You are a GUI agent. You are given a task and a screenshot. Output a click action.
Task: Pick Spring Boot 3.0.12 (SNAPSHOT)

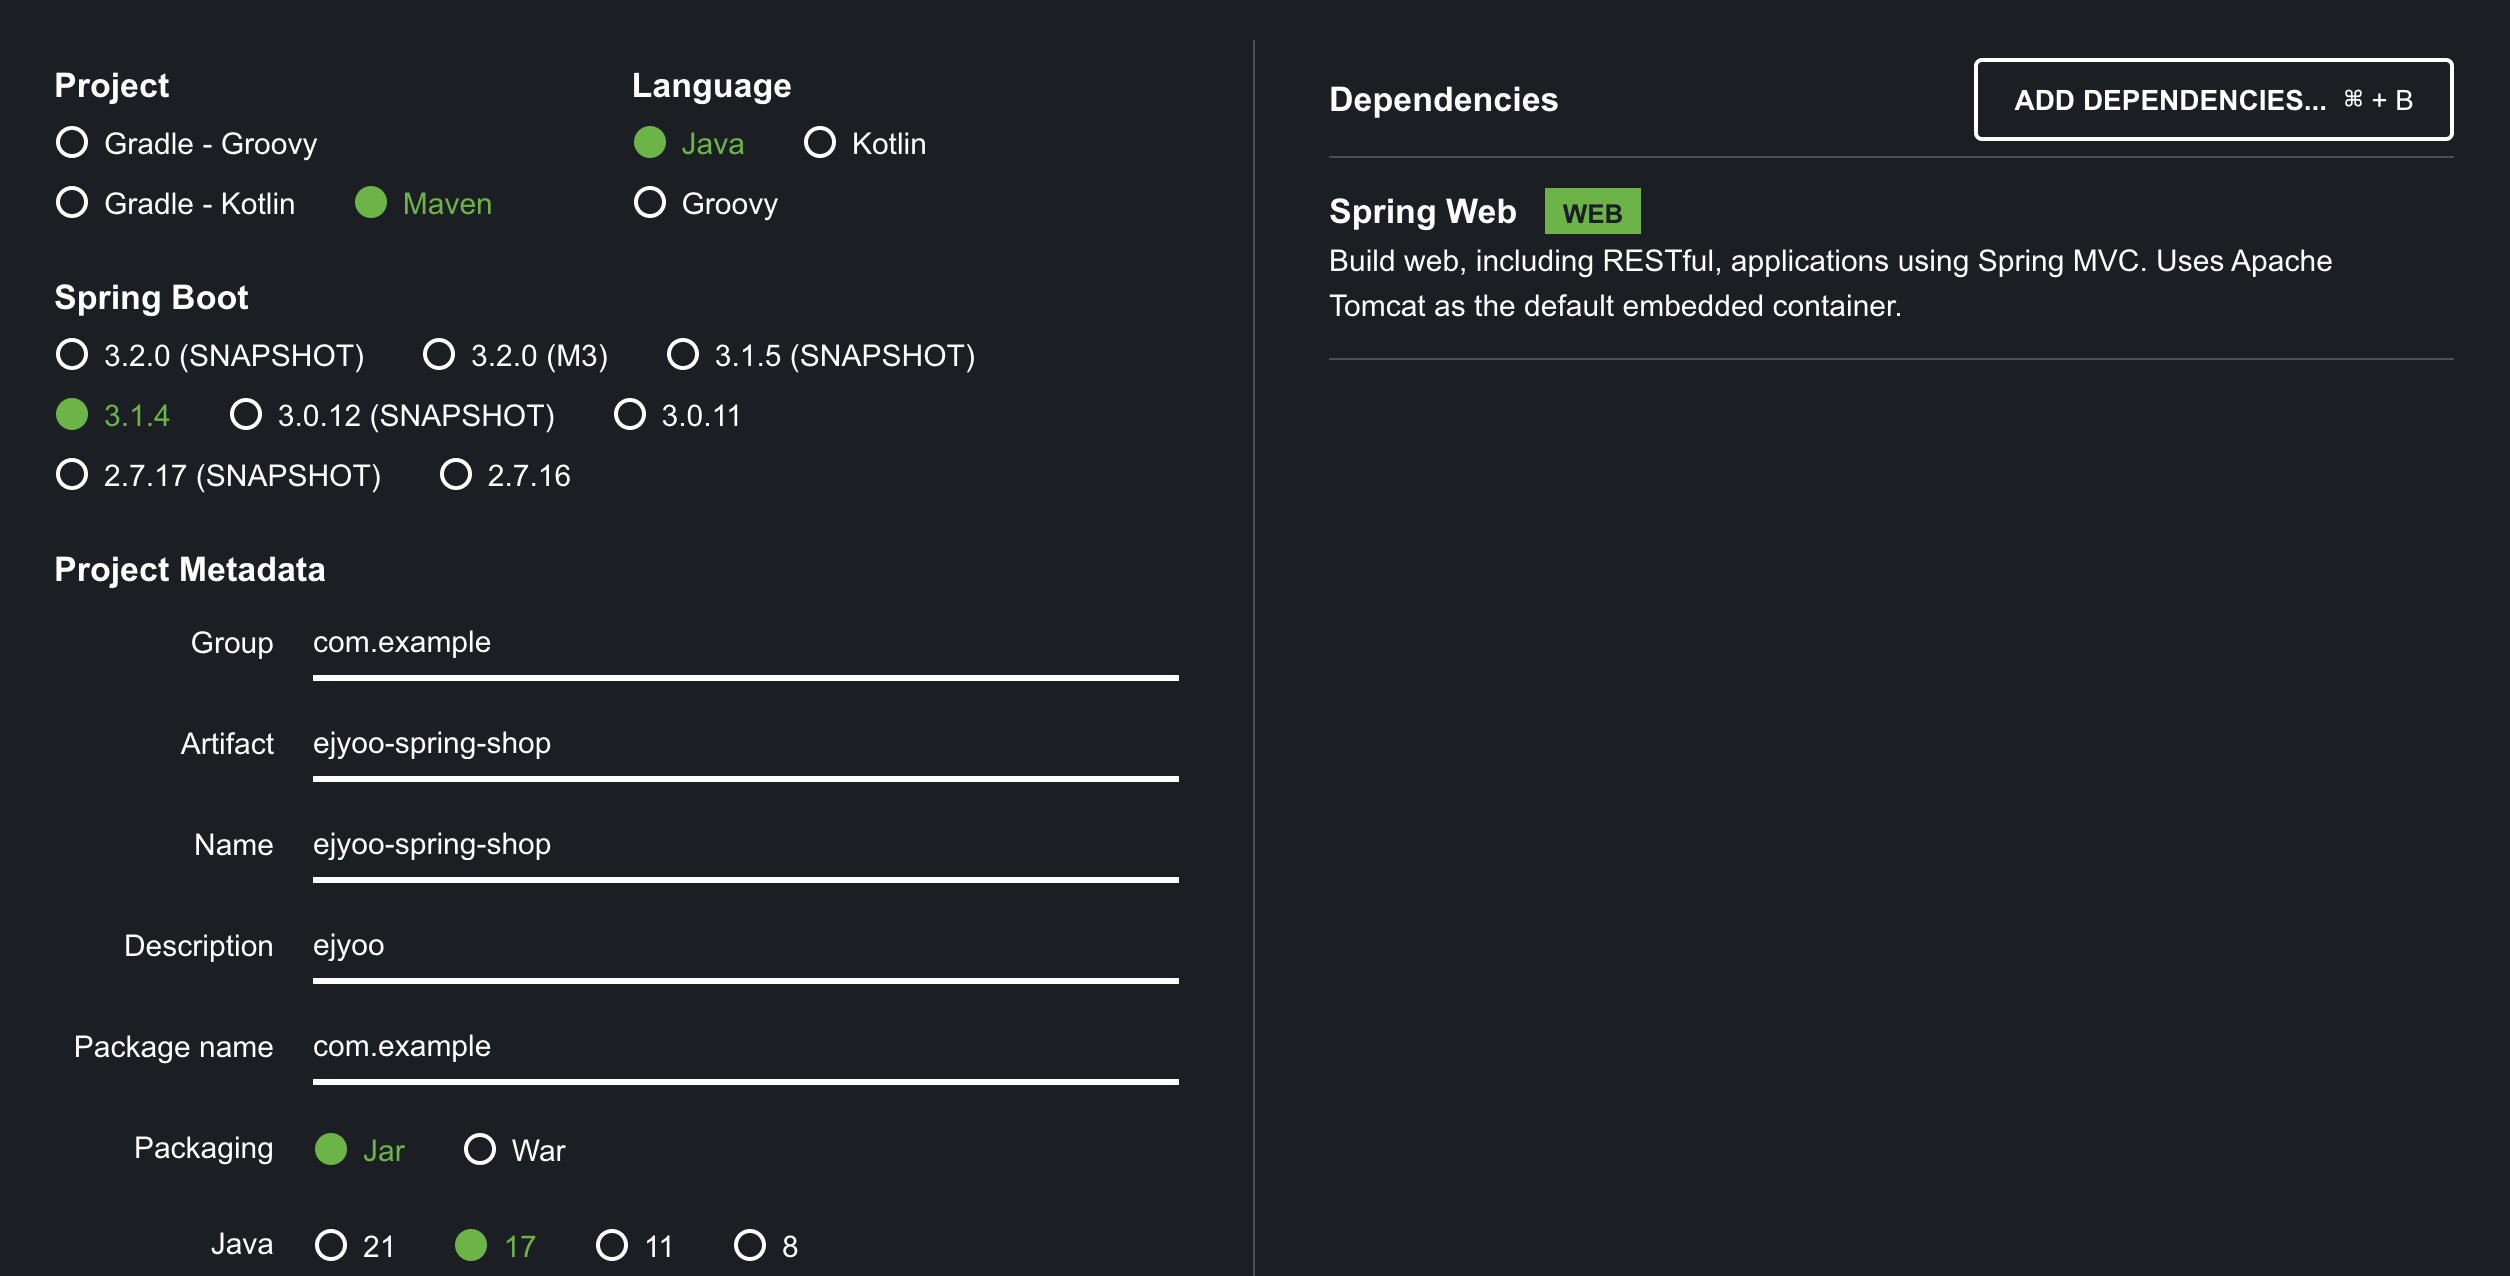pyautogui.click(x=246, y=415)
